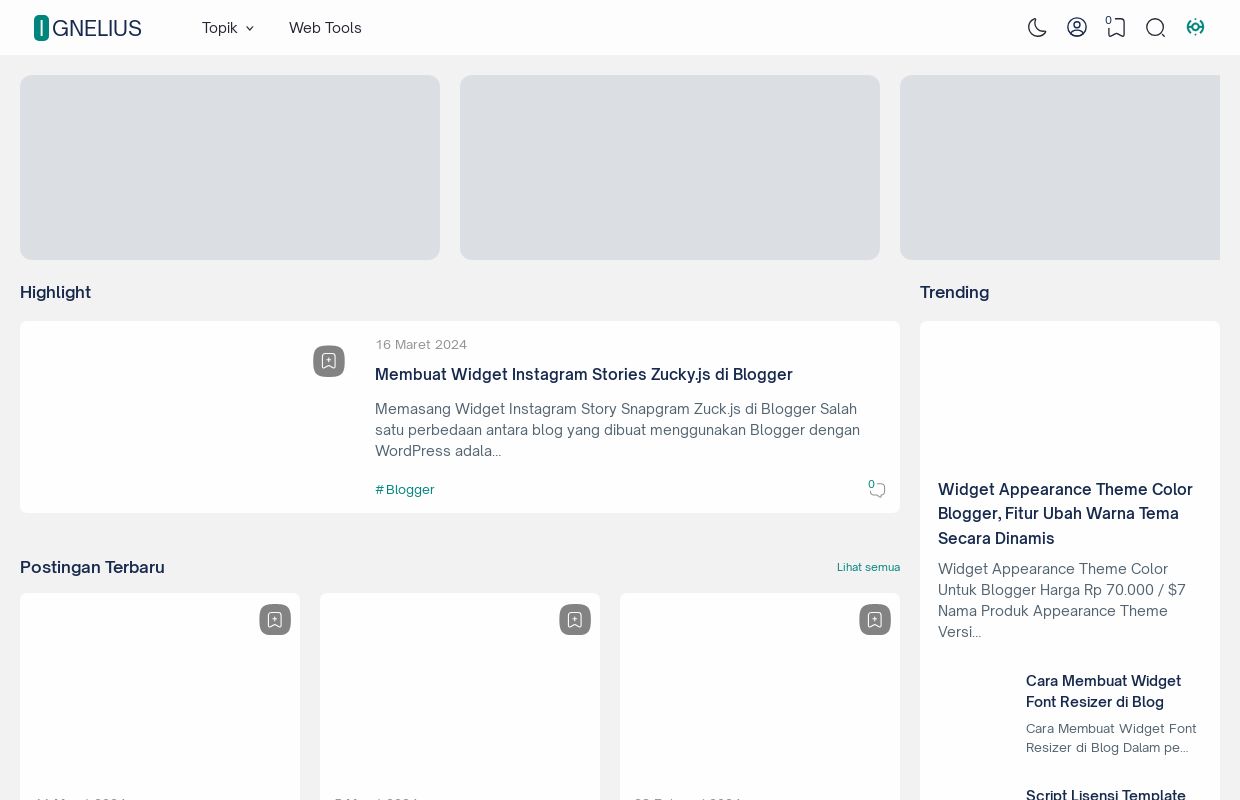Click the Trending section heading

(x=954, y=292)
